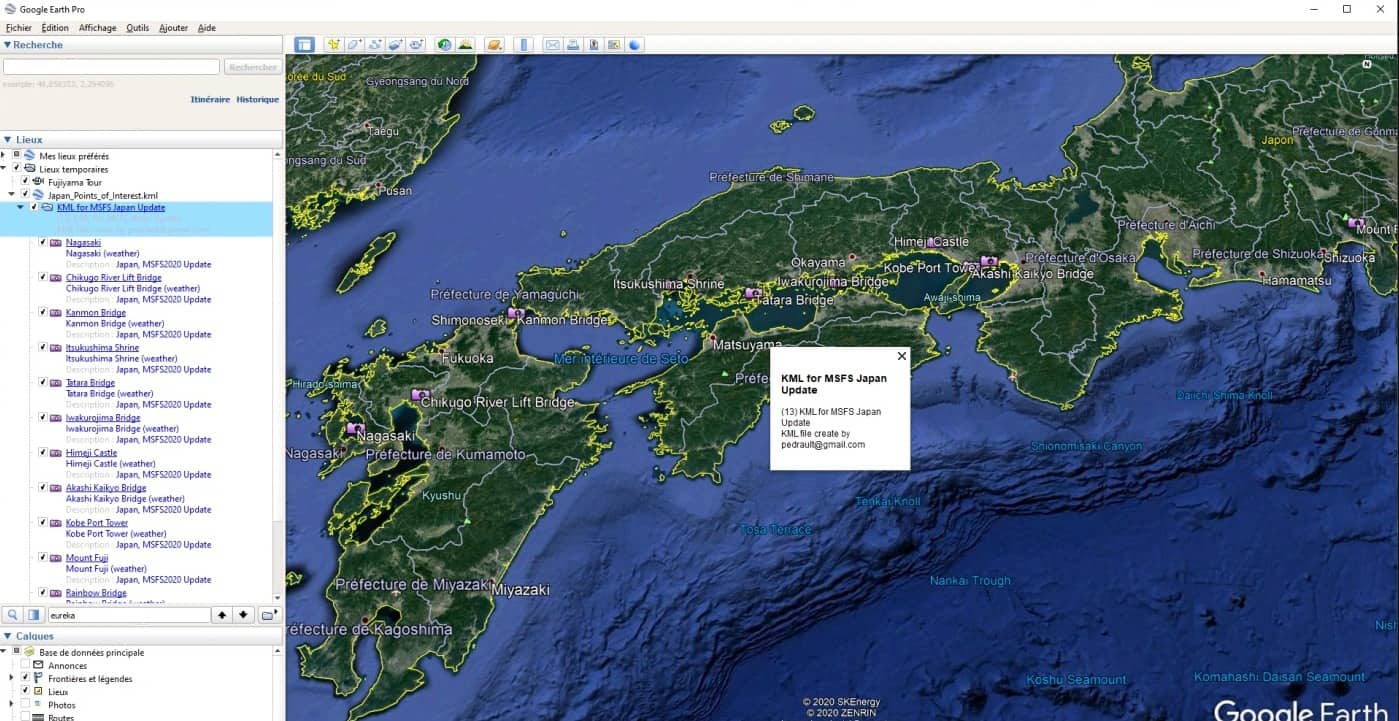This screenshot has width=1399, height=721.
Task: Uncheck the Nagasaki placemark checkbox
Action: tap(43, 242)
